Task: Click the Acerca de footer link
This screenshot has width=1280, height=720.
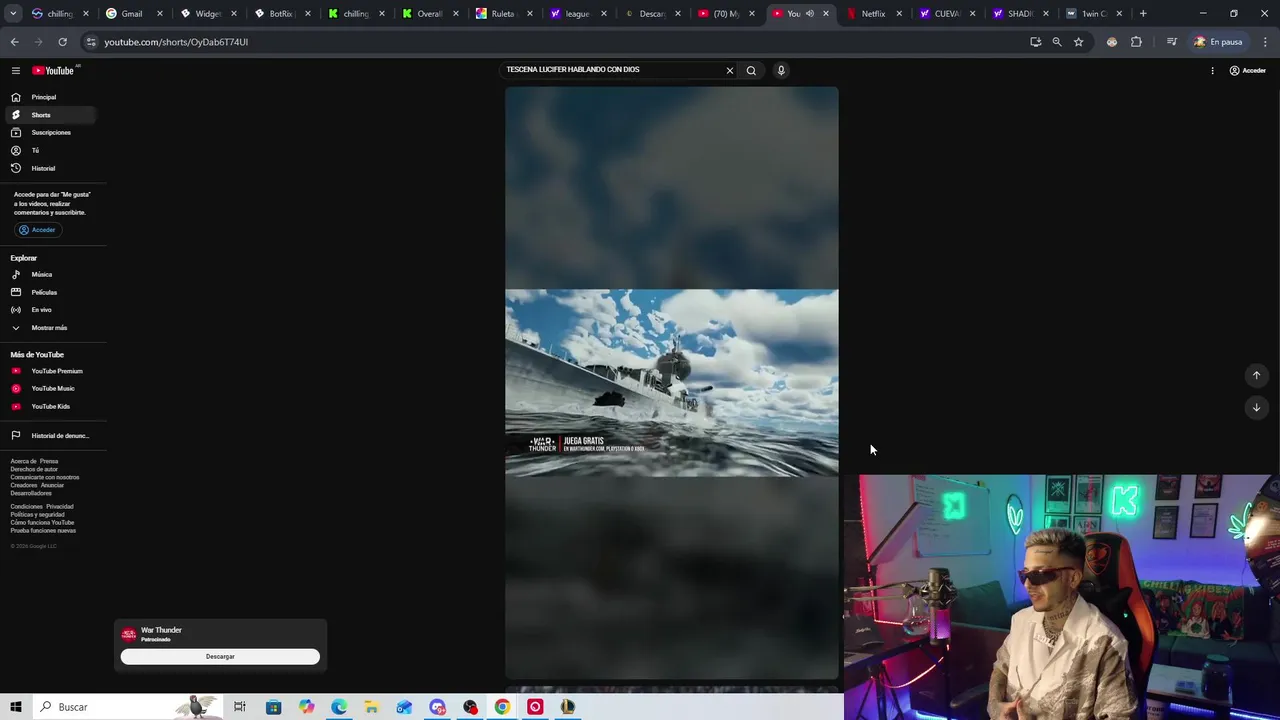Action: click(x=23, y=461)
